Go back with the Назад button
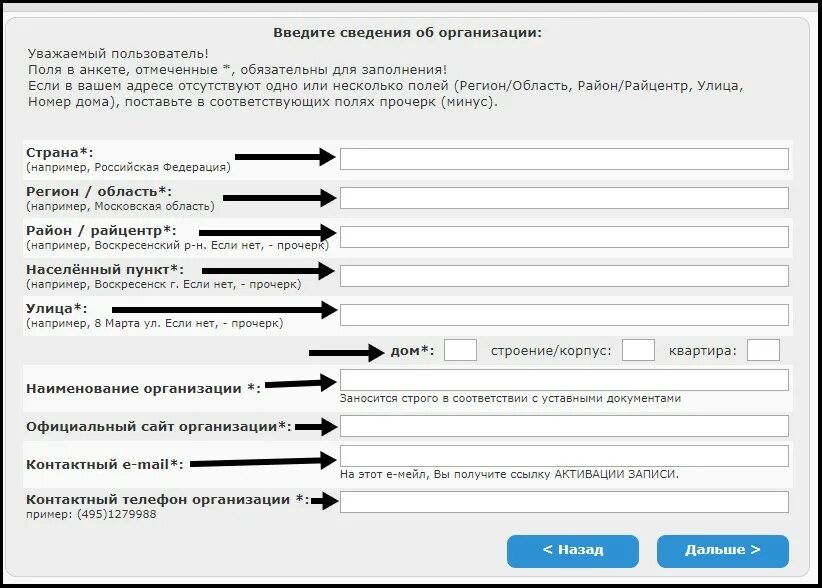 pyautogui.click(x=572, y=551)
